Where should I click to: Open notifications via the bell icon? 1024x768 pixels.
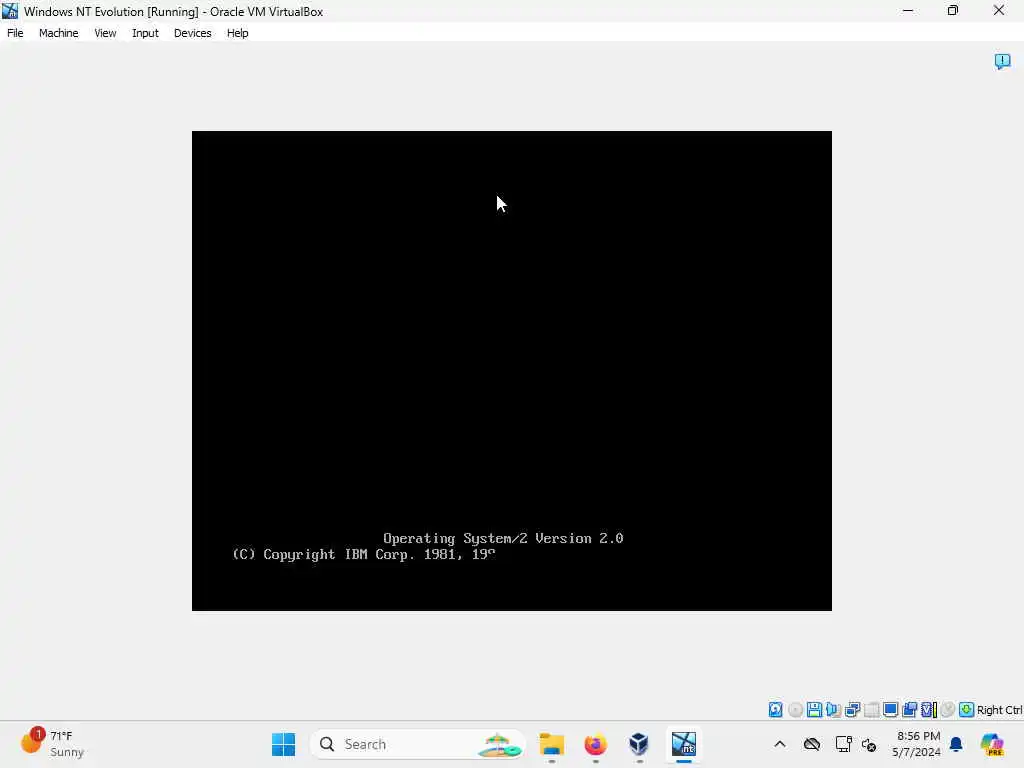click(956, 744)
